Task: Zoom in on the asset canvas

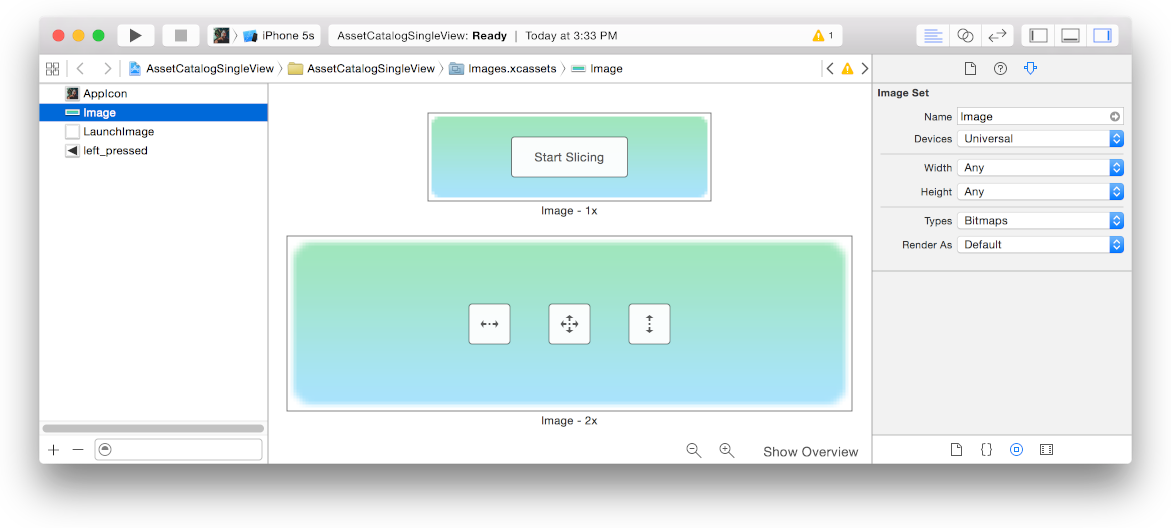Action: click(727, 451)
